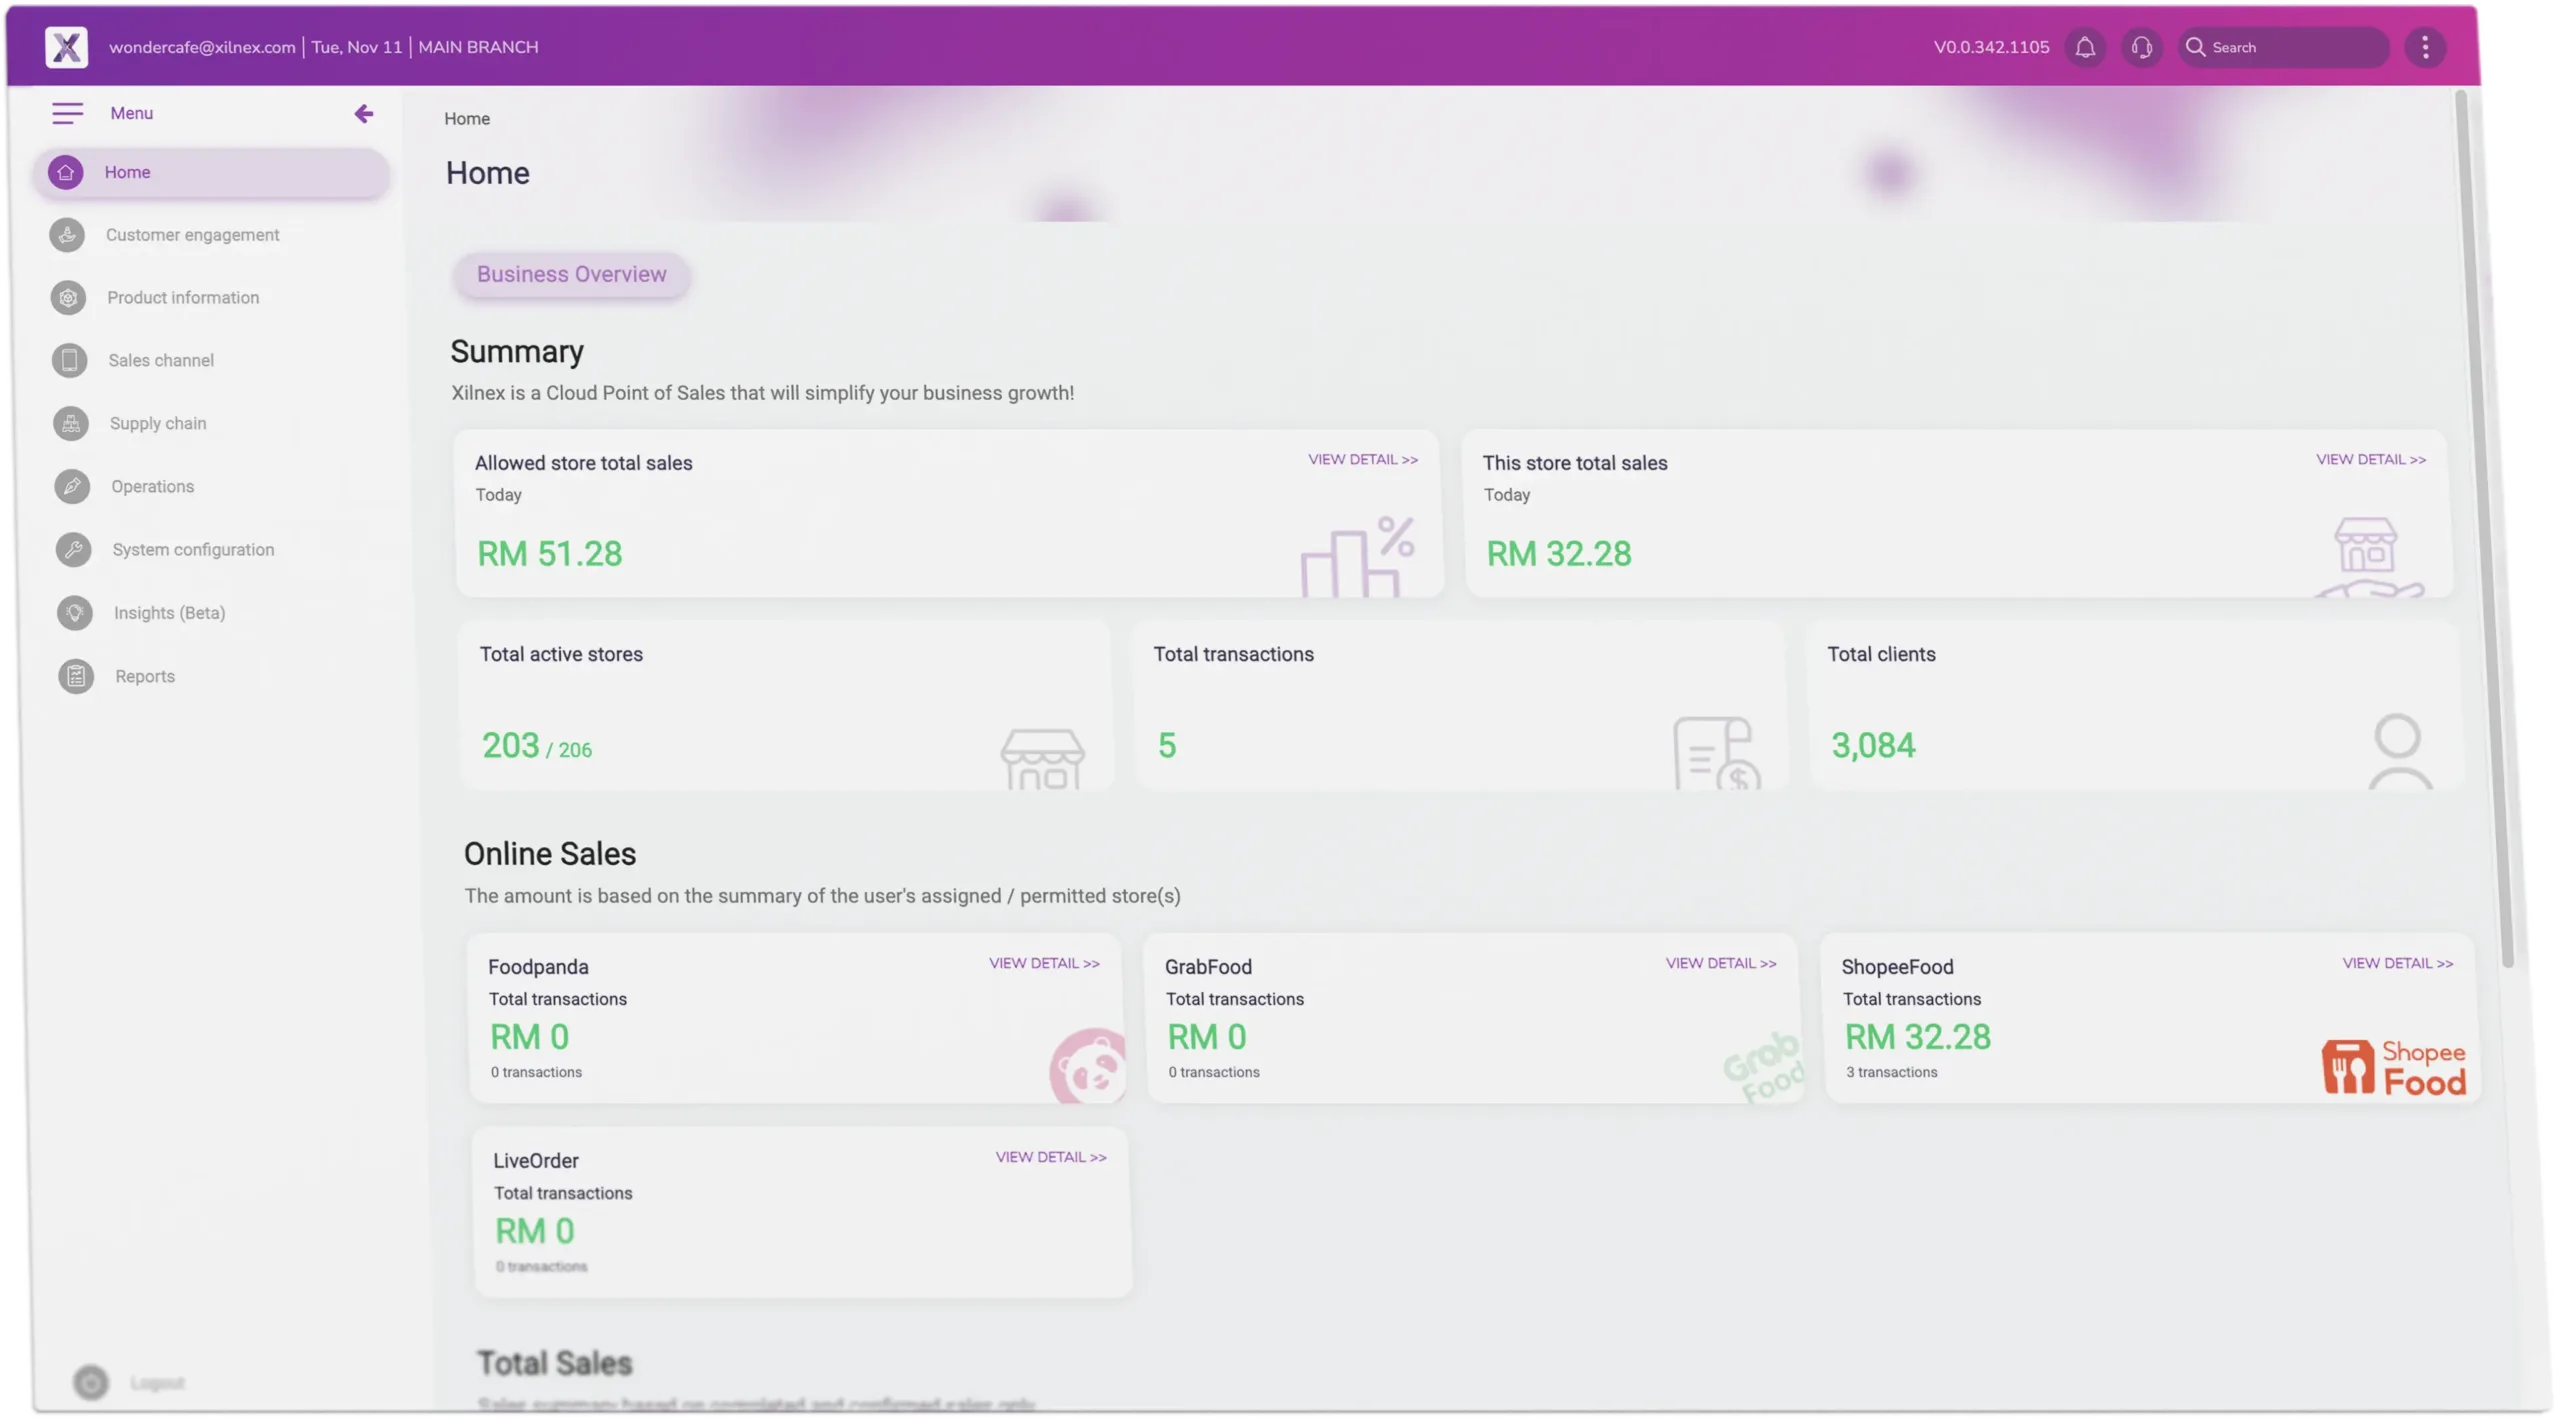This screenshot has width=2560, height=1419.
Task: Click the System configuration wrench icon
Action: (73, 550)
